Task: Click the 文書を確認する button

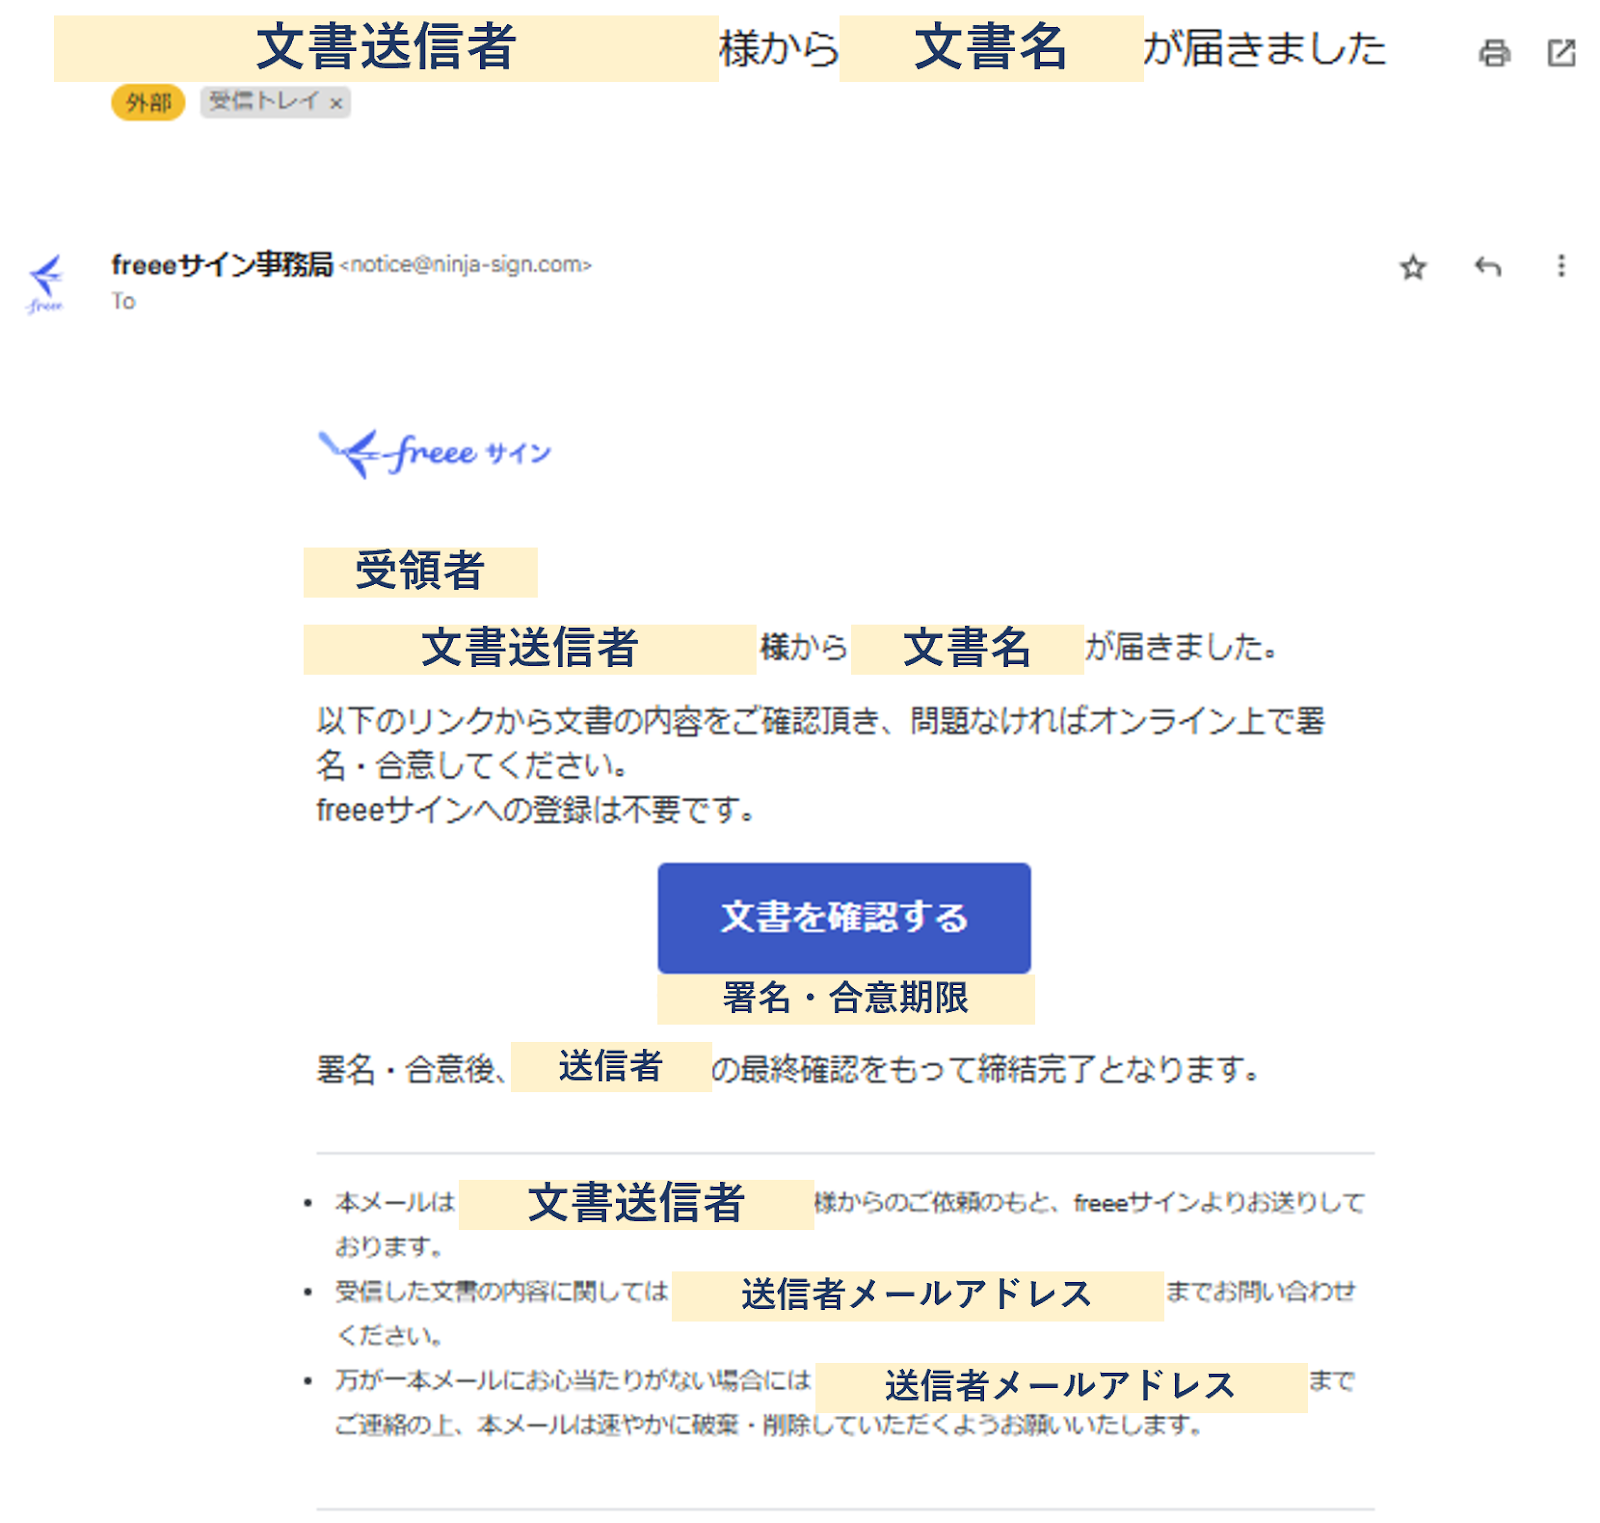Action: coord(844,917)
